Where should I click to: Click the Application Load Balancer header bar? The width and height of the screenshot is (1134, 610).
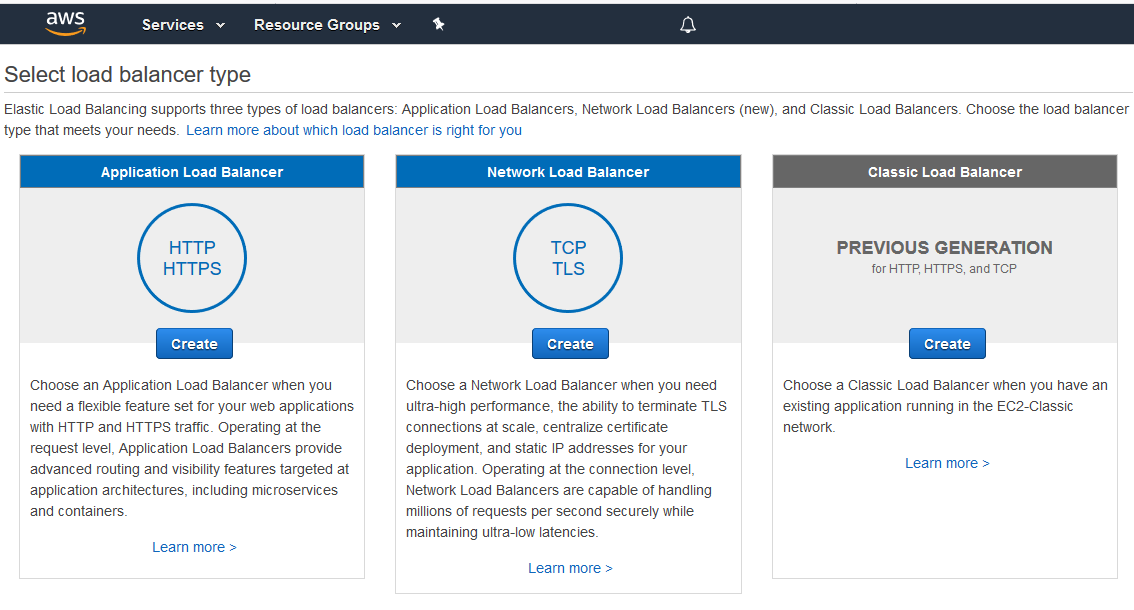pos(192,172)
